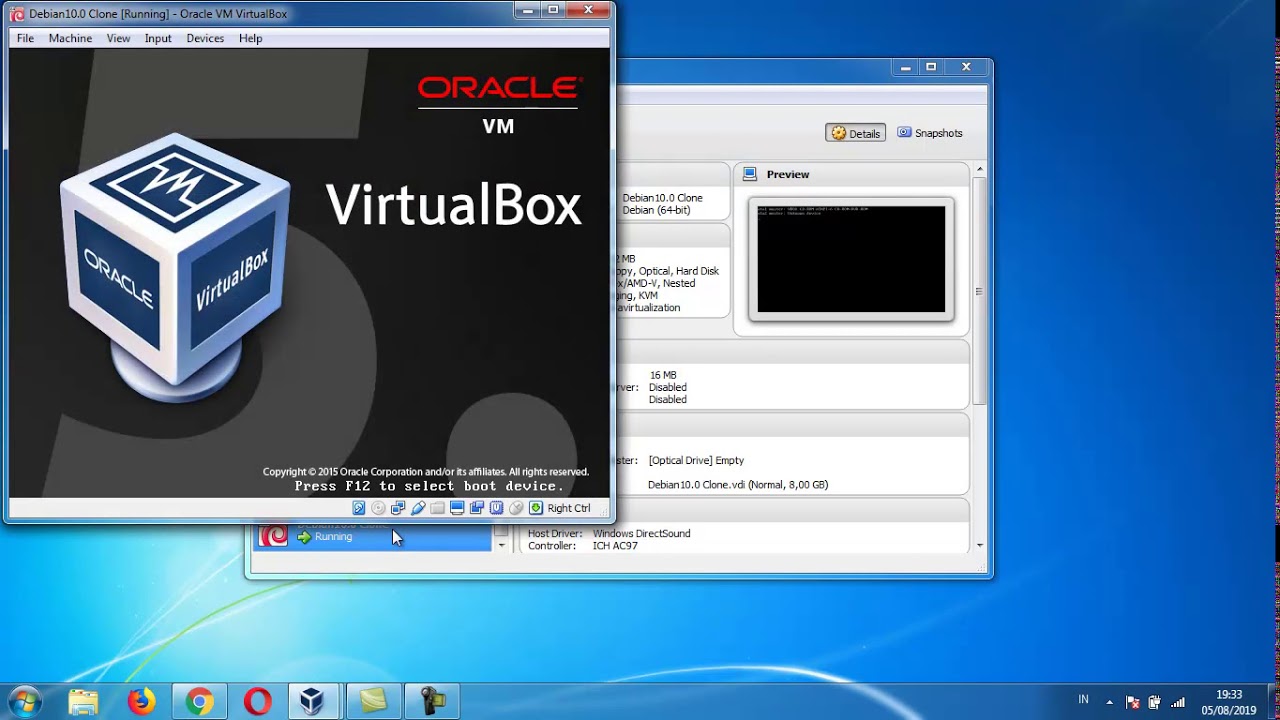This screenshot has width=1280, height=720.
Task: Click the screen recorder camera taskbar icon
Action: click(432, 702)
